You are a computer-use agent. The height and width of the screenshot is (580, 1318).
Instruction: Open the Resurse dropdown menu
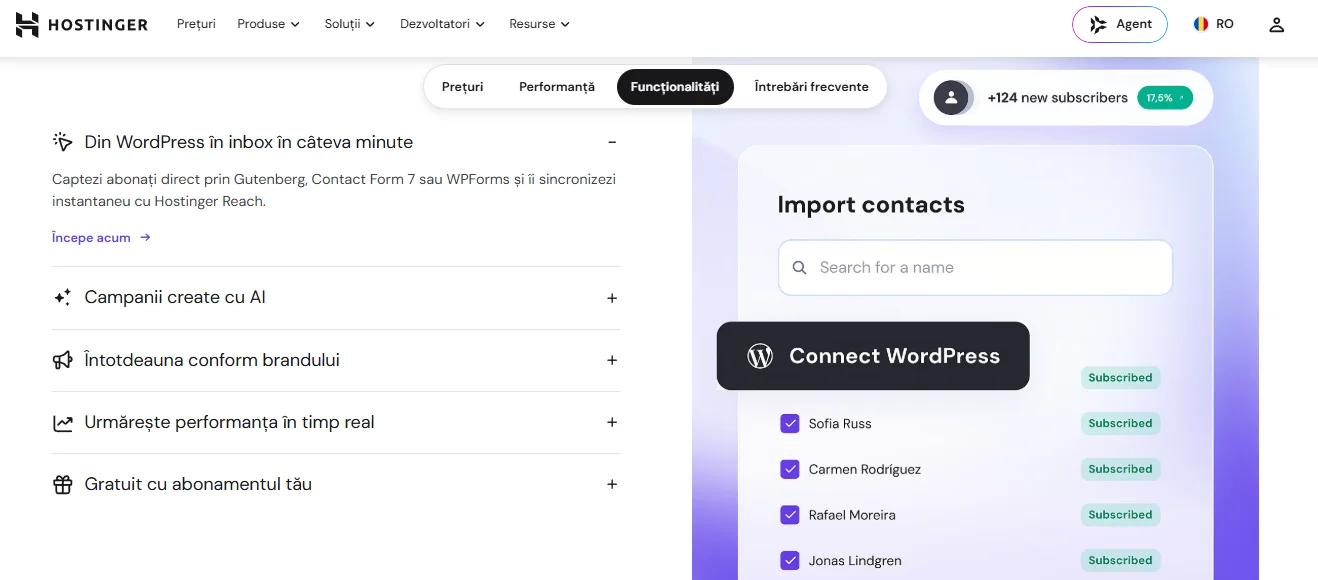[x=540, y=24]
